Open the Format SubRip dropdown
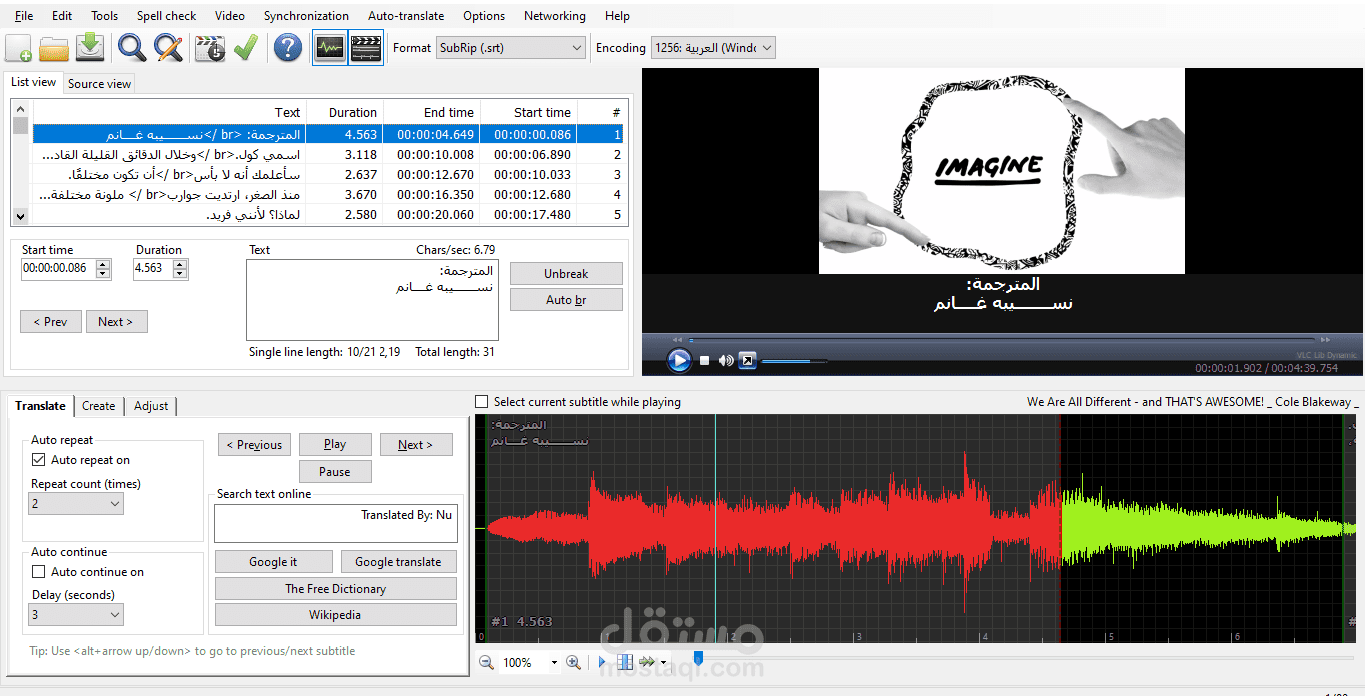This screenshot has width=1365, height=696. pyautogui.click(x=511, y=48)
